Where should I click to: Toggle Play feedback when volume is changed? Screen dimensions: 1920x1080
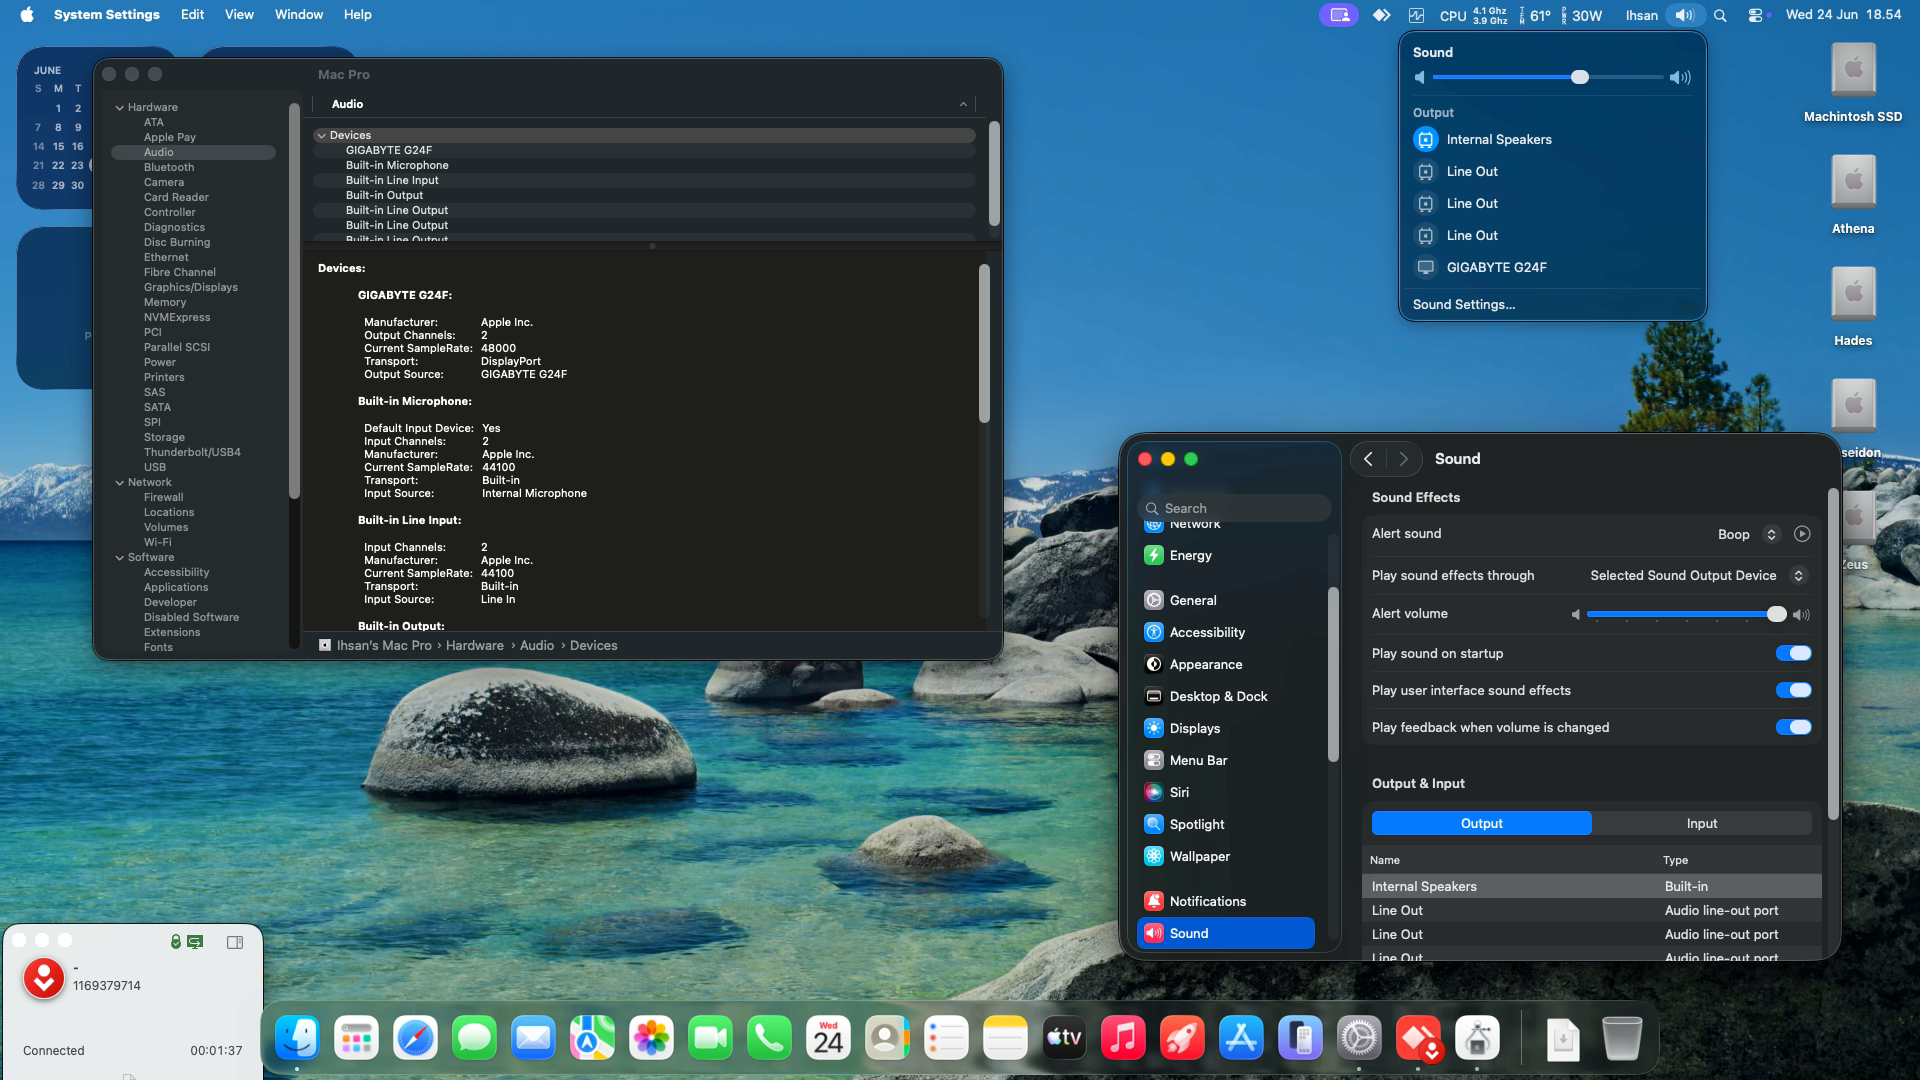click(x=1793, y=728)
